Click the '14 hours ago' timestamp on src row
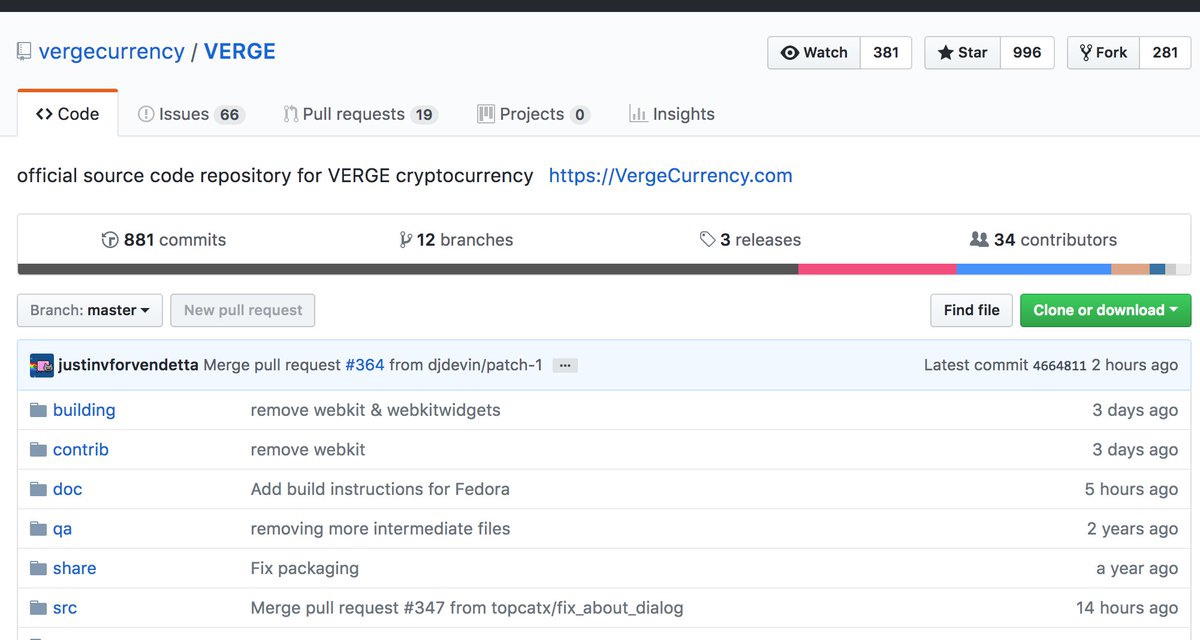Viewport: 1200px width, 640px height. (1127, 608)
